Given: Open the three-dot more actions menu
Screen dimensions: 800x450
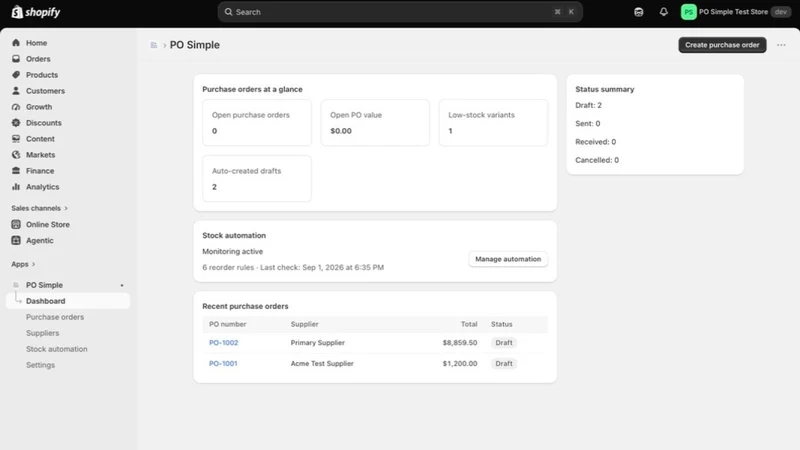Looking at the screenshot, I should [x=781, y=45].
